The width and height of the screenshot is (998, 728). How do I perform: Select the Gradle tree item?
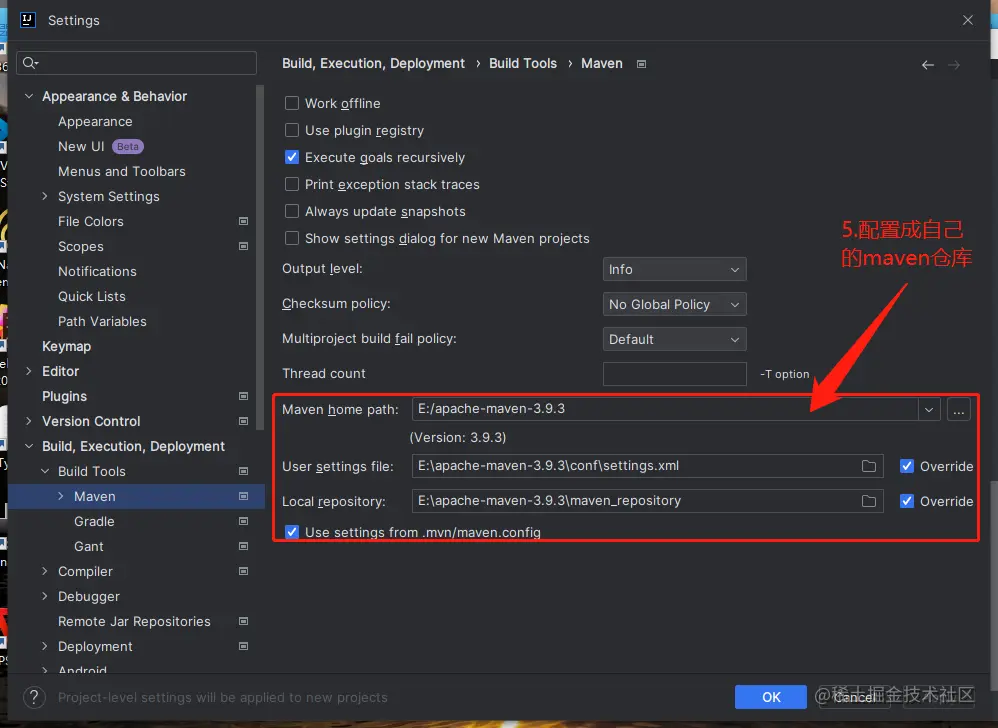(94, 521)
